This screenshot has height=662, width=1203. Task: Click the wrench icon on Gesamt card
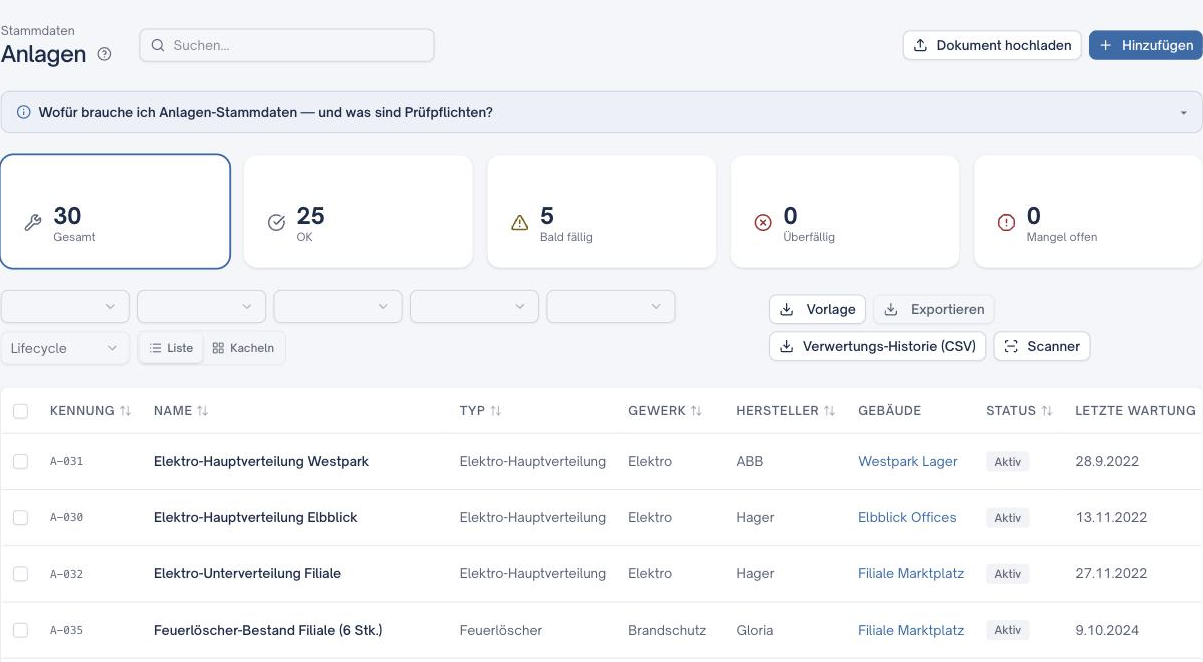pyautogui.click(x=32, y=223)
